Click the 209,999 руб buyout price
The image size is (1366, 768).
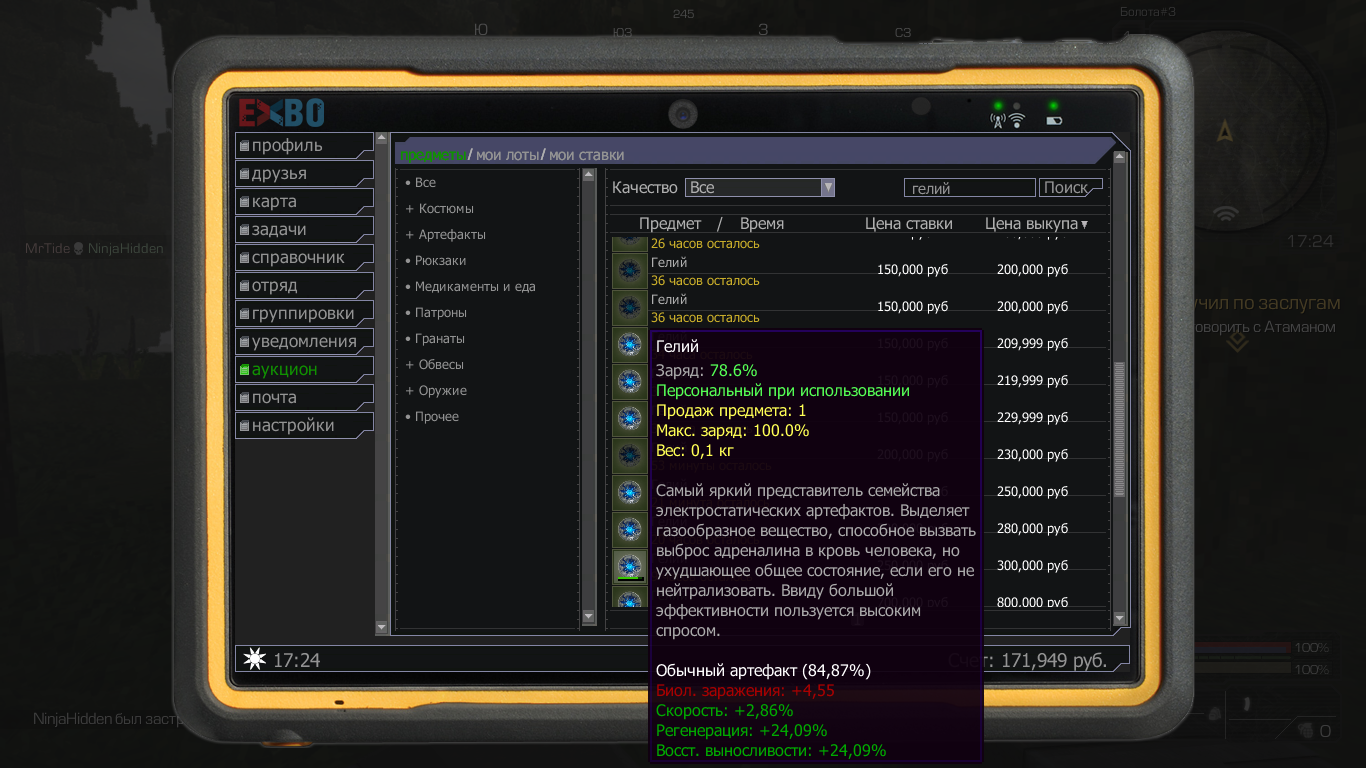pyautogui.click(x=1032, y=344)
